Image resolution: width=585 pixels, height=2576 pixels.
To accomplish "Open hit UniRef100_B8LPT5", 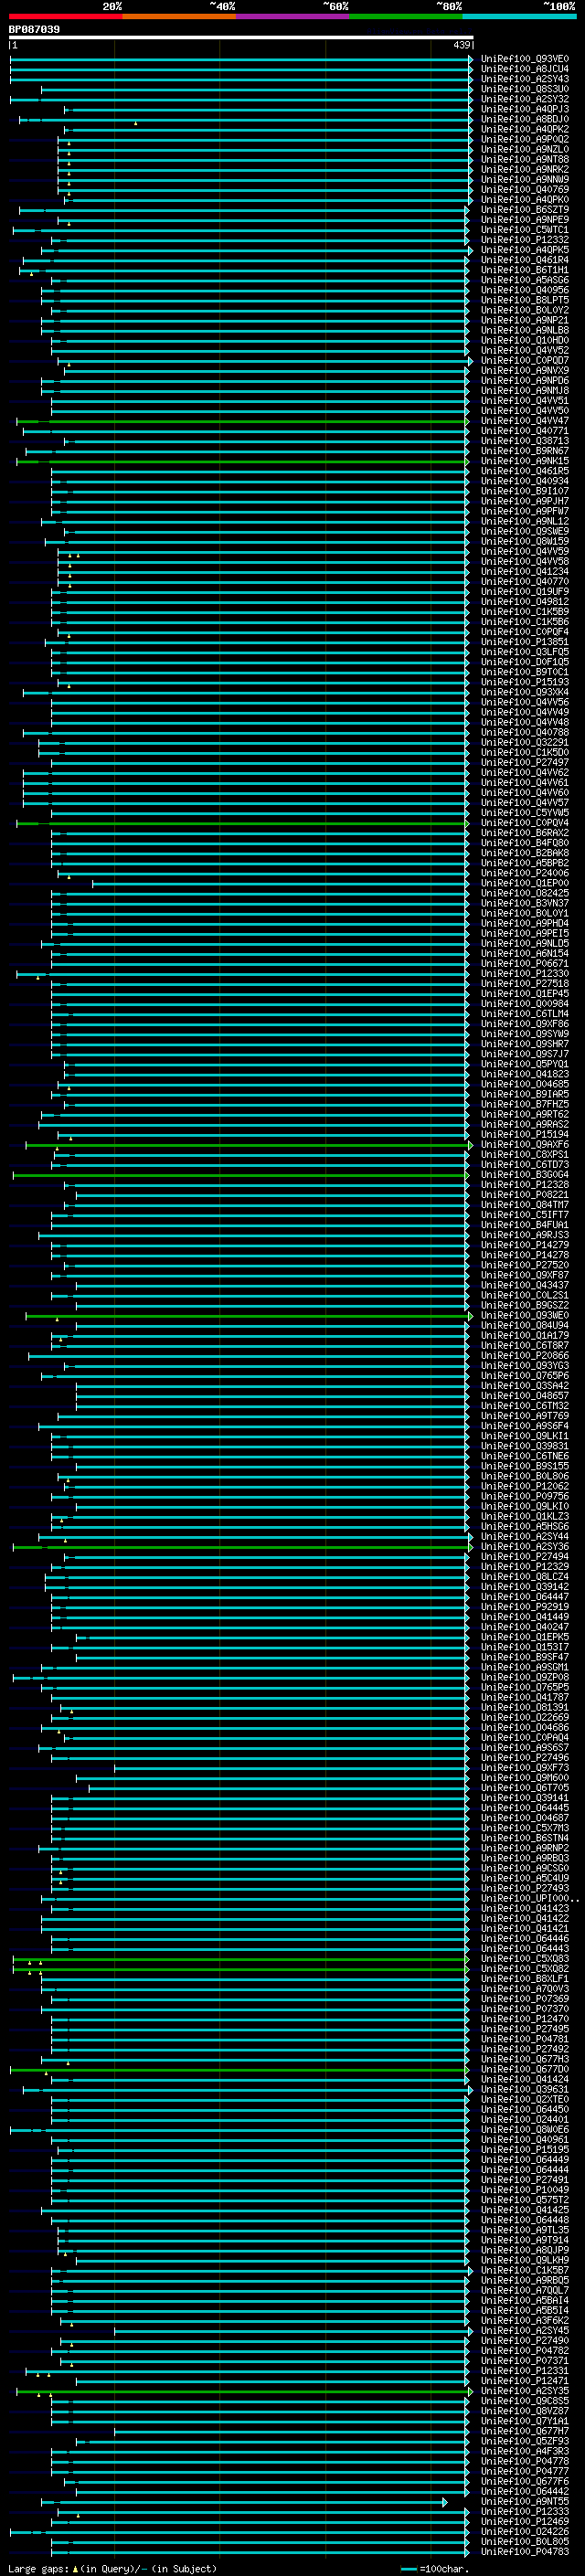I will pyautogui.click(x=525, y=300).
